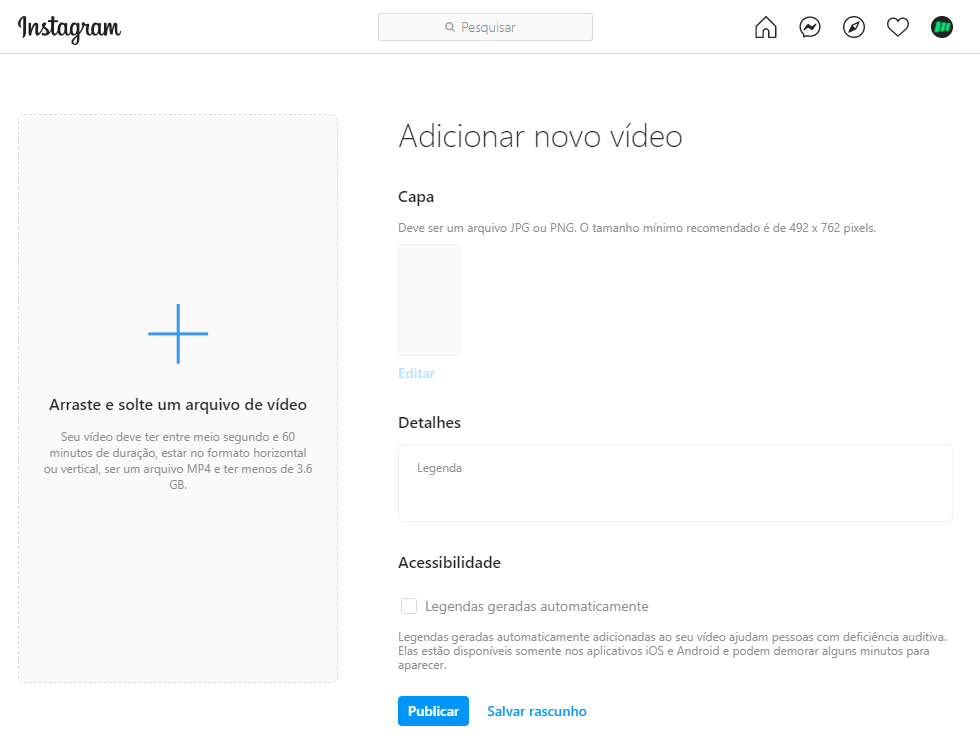The height and width of the screenshot is (740, 980).
Task: Select the empty cover thumbnail placeholder
Action: pos(429,300)
